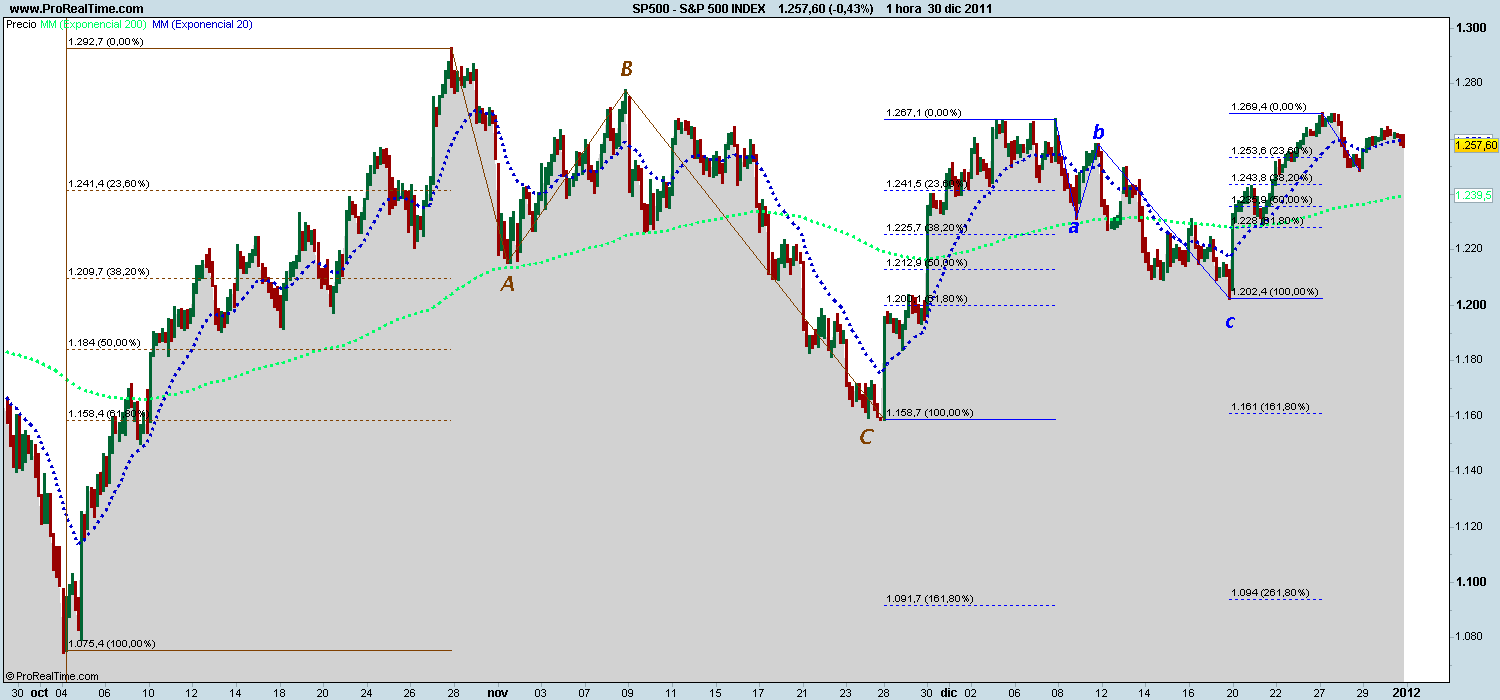Click the '30 dic 2011' date in header

pos(960,8)
